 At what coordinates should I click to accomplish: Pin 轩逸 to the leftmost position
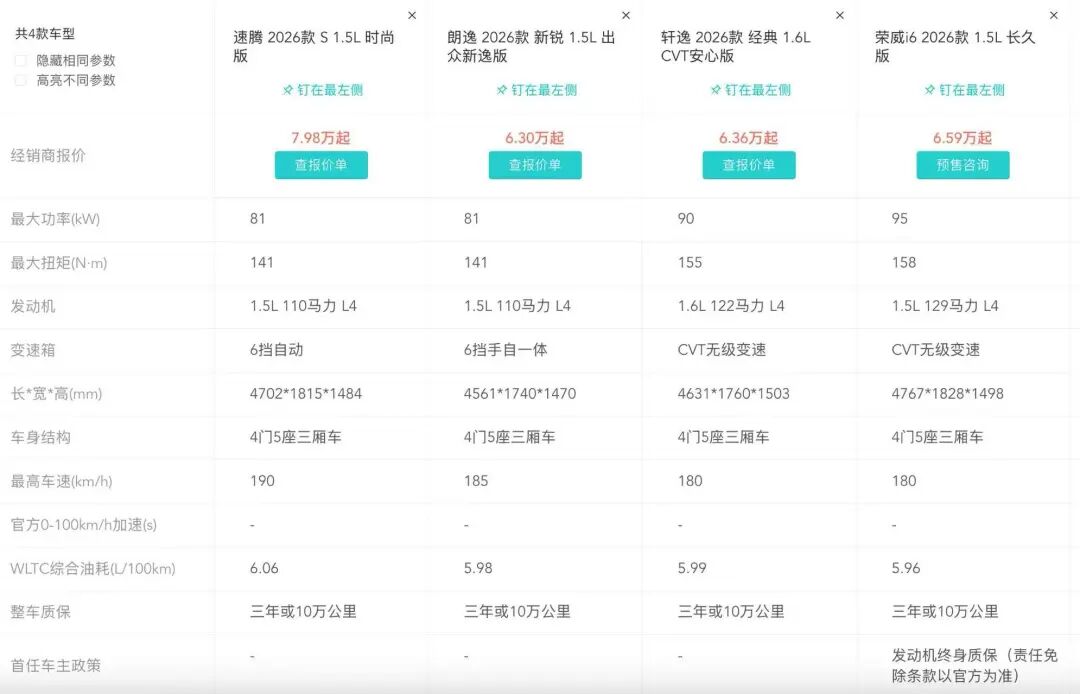click(x=748, y=90)
